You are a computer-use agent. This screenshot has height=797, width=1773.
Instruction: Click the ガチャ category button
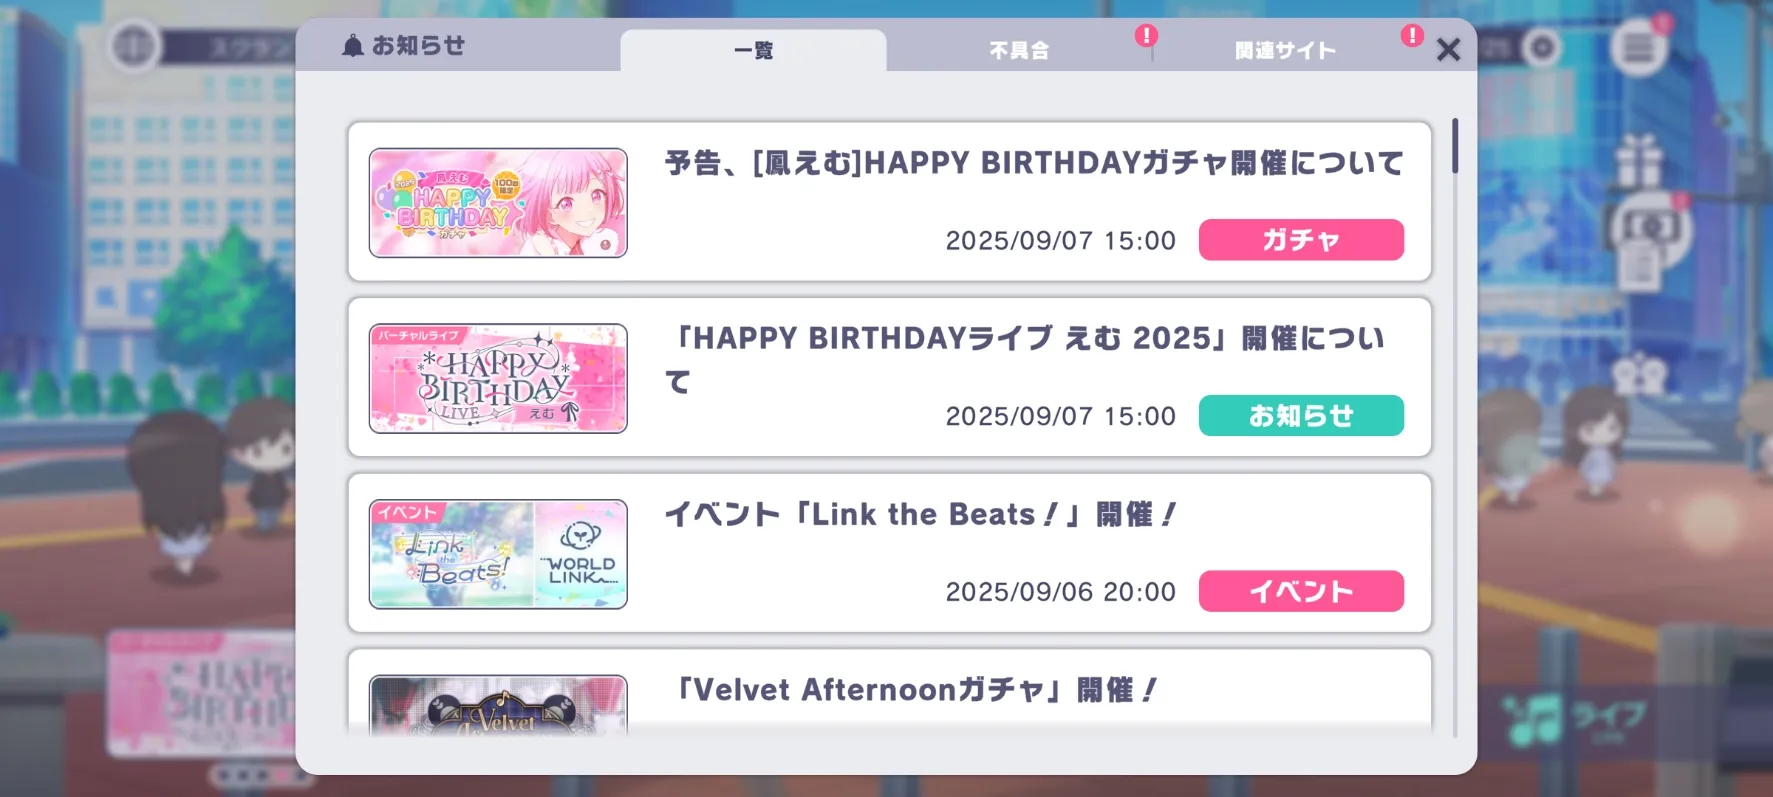[x=1301, y=240]
